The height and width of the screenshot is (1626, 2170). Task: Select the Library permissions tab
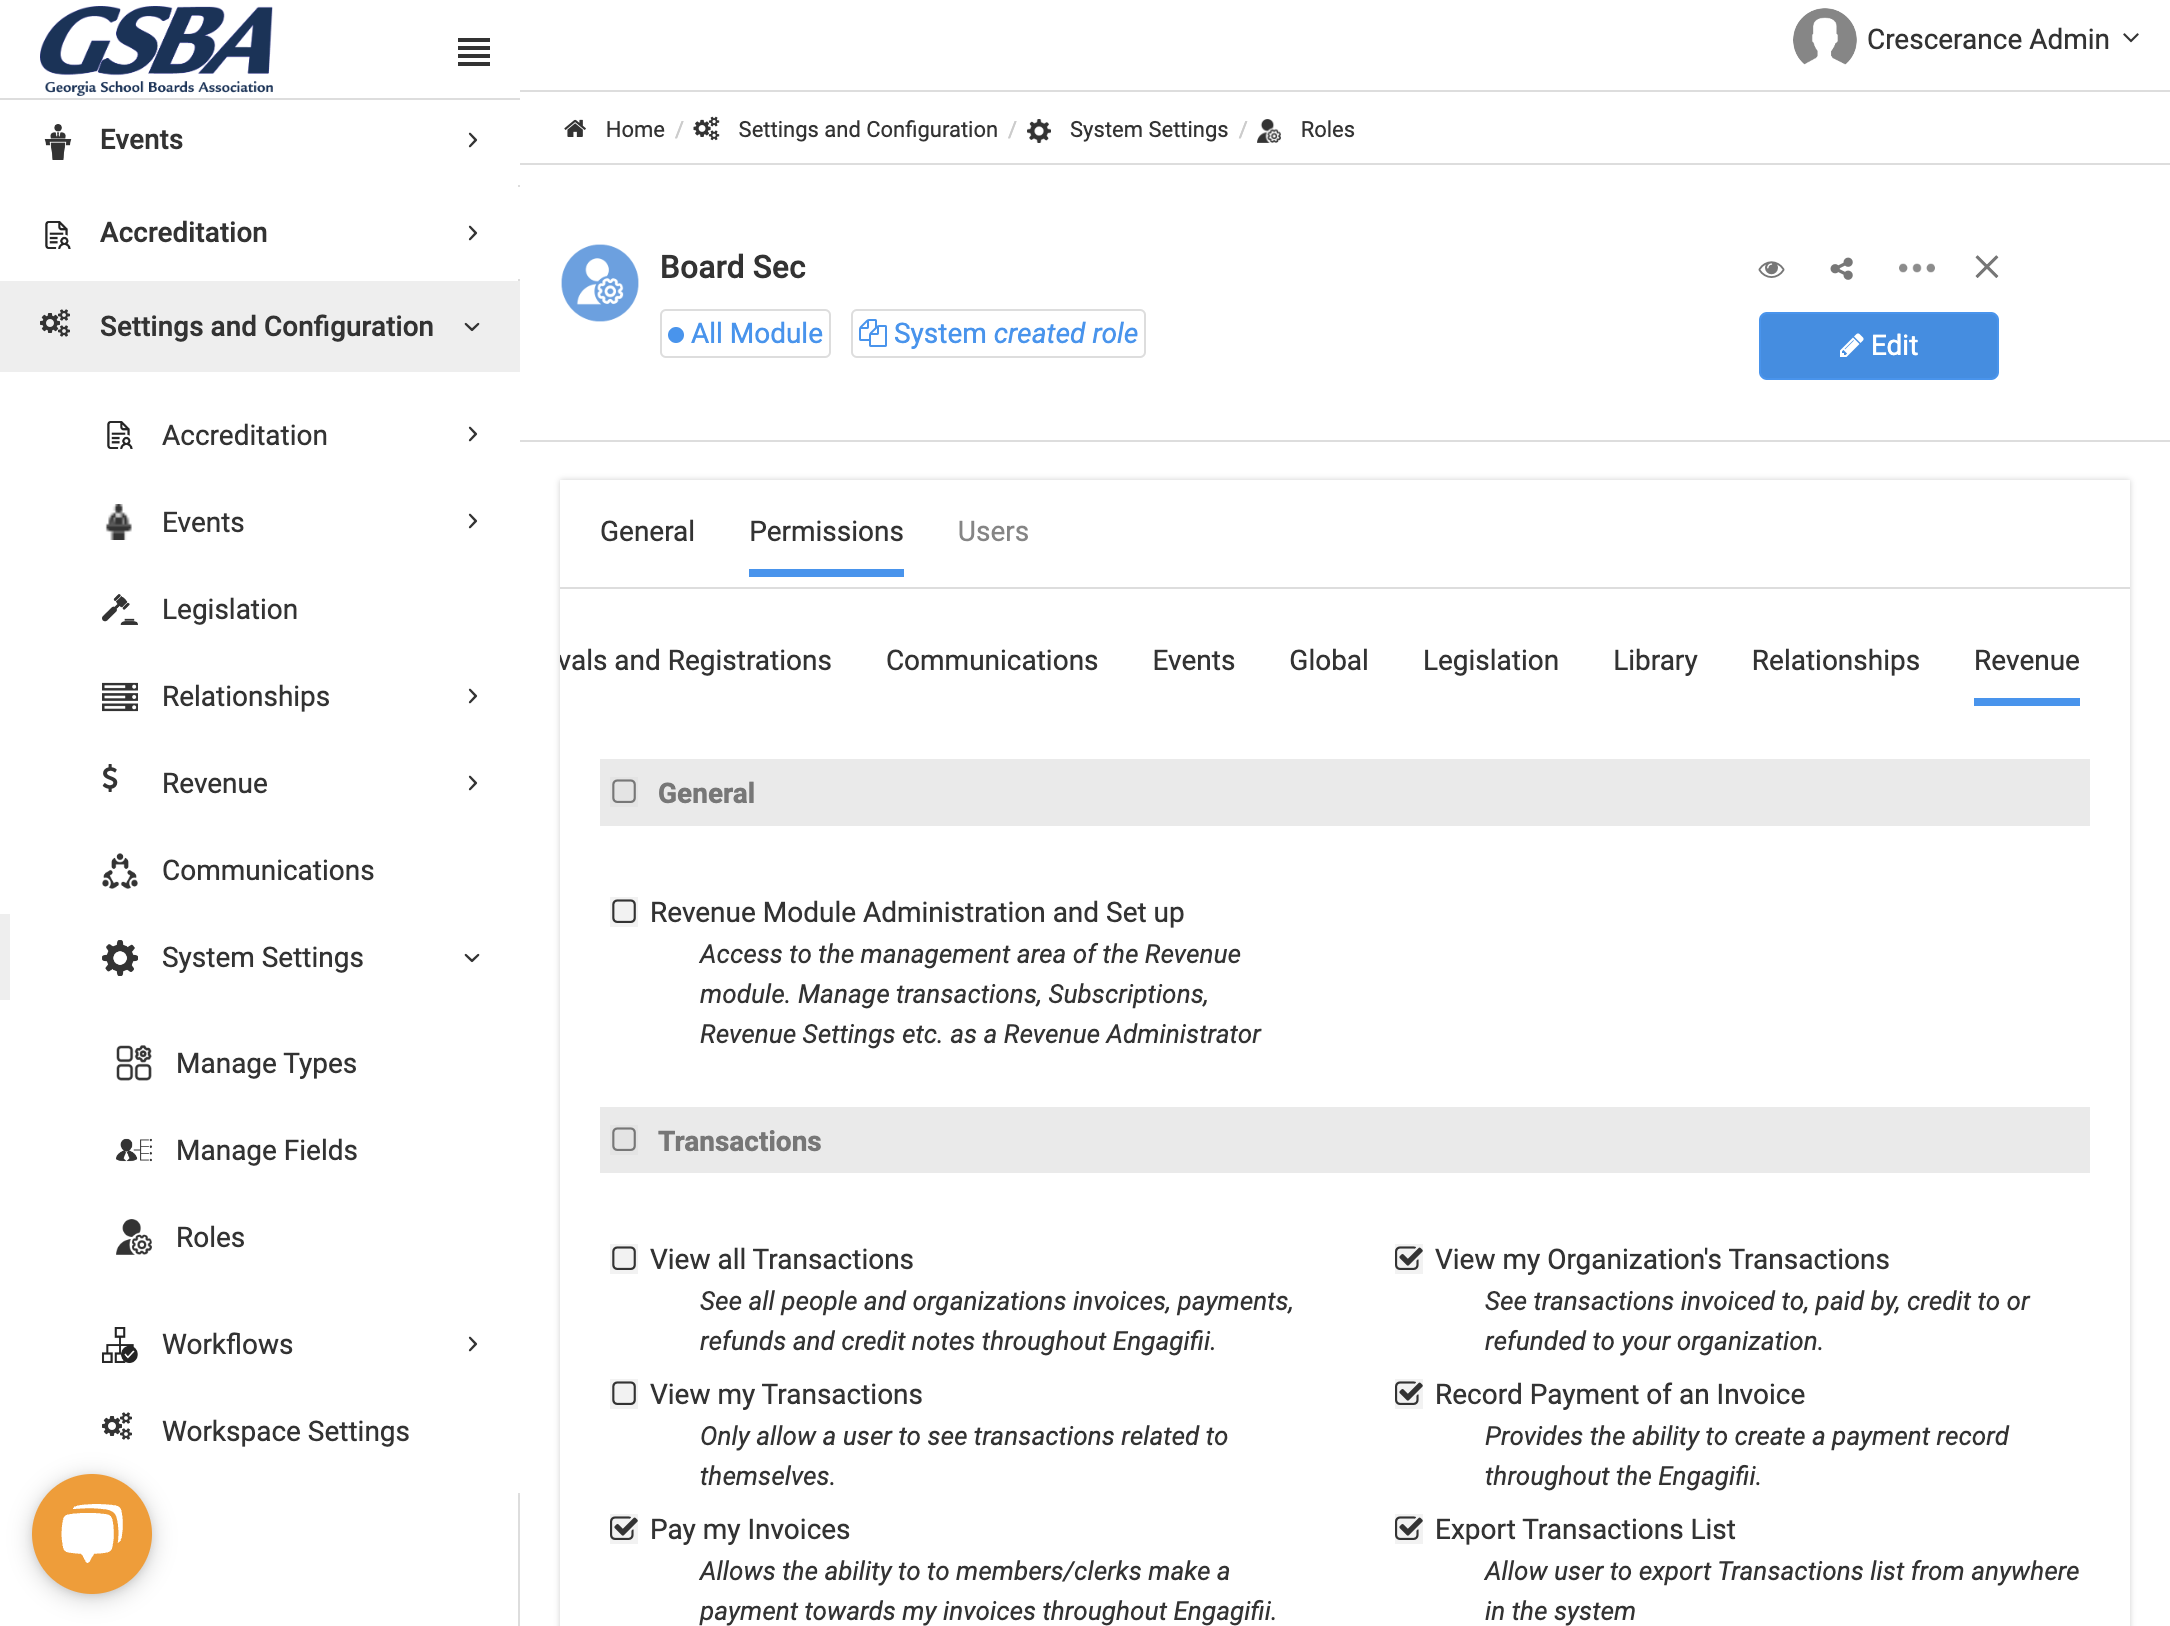(x=1655, y=660)
